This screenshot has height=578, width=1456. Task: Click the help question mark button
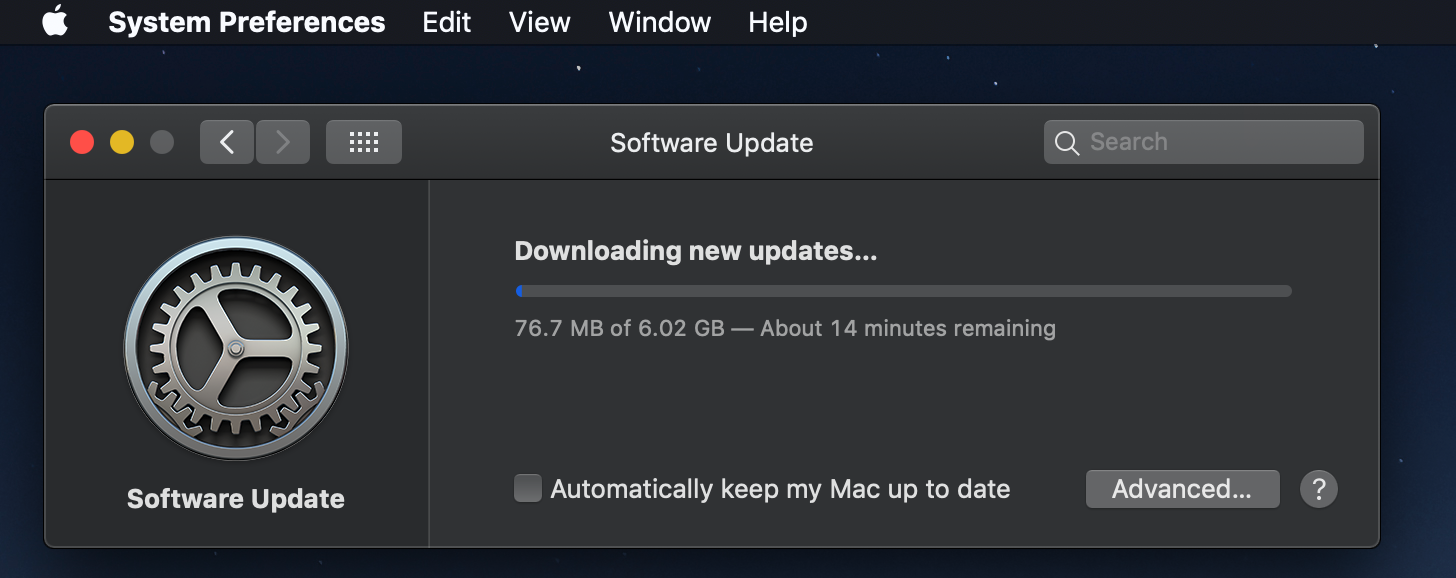pos(1319,489)
